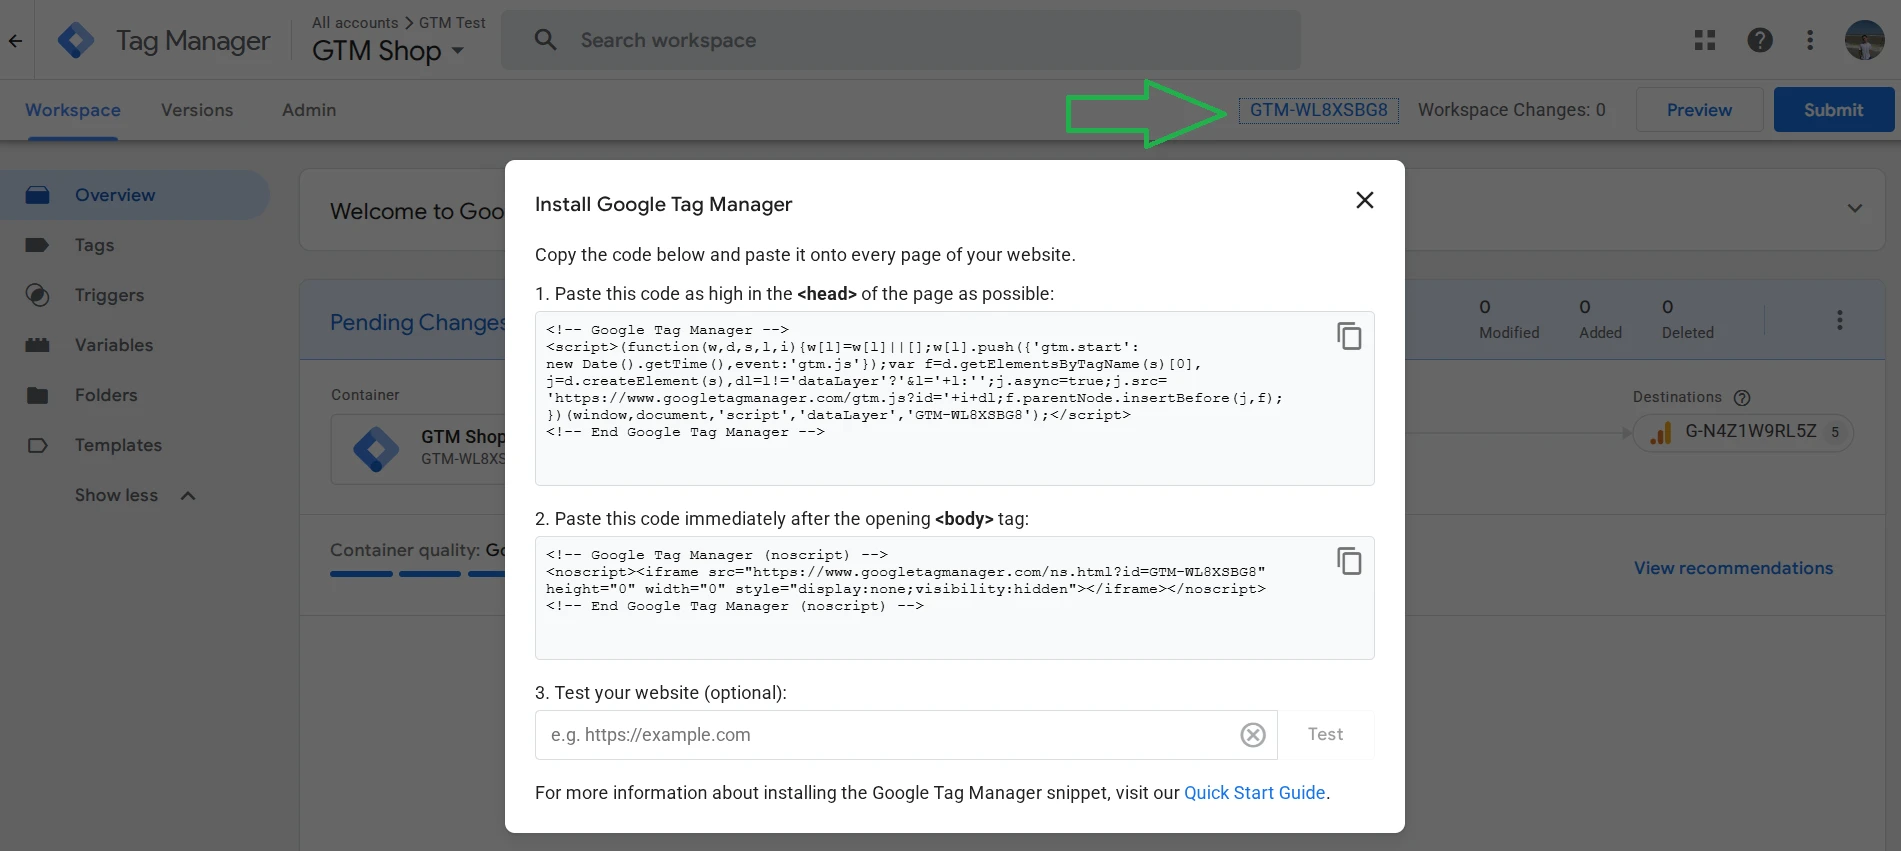Image resolution: width=1901 pixels, height=851 pixels.
Task: Click the Tag Manager diamond logo
Action: tap(76, 41)
